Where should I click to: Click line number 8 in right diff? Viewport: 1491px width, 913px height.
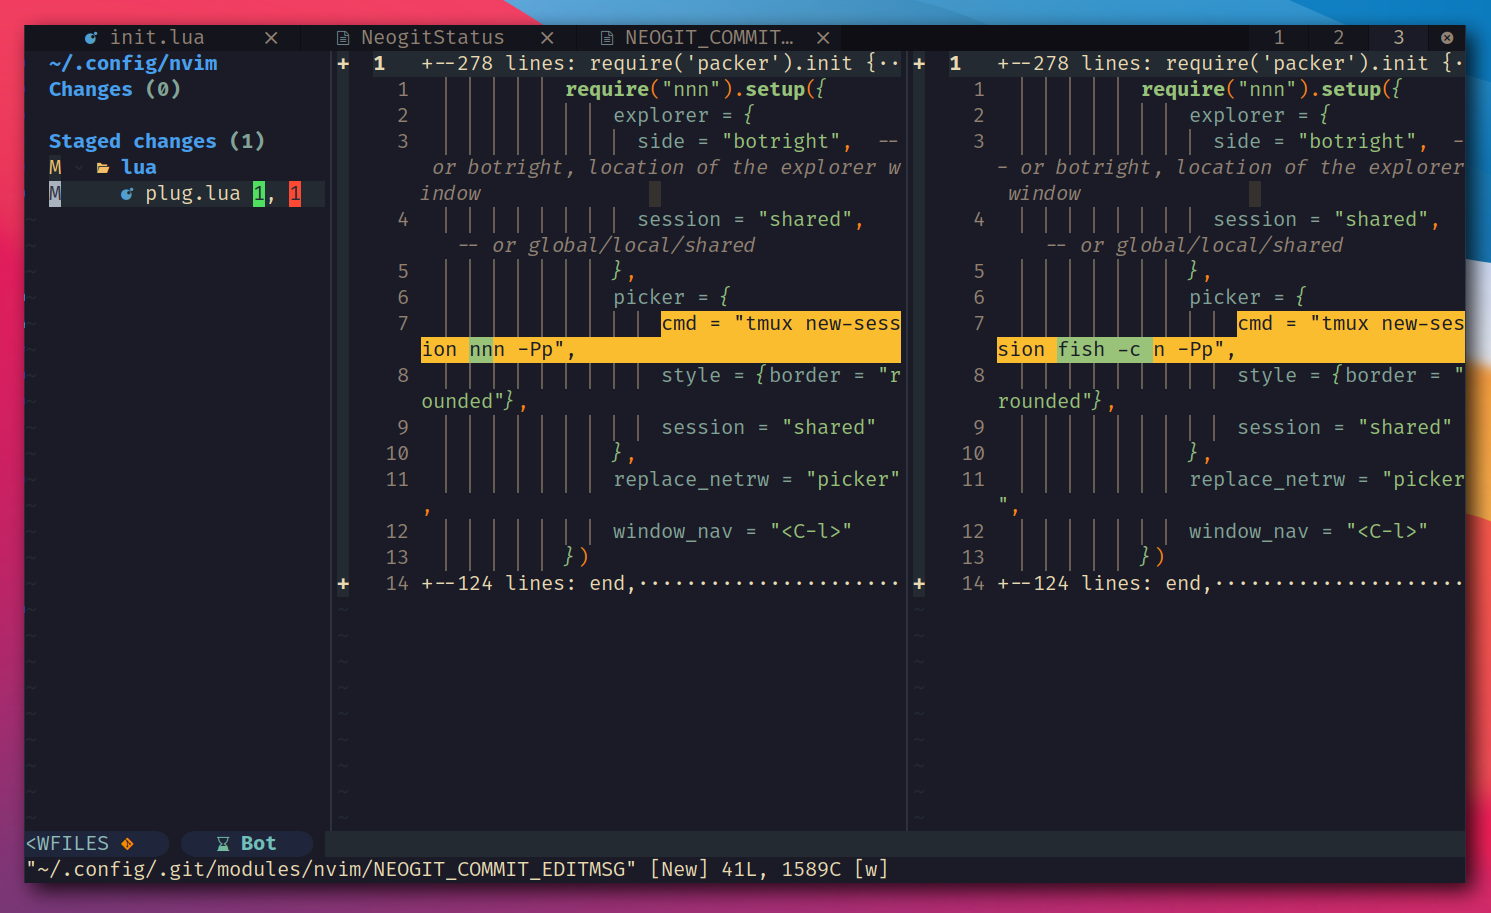[979, 376]
